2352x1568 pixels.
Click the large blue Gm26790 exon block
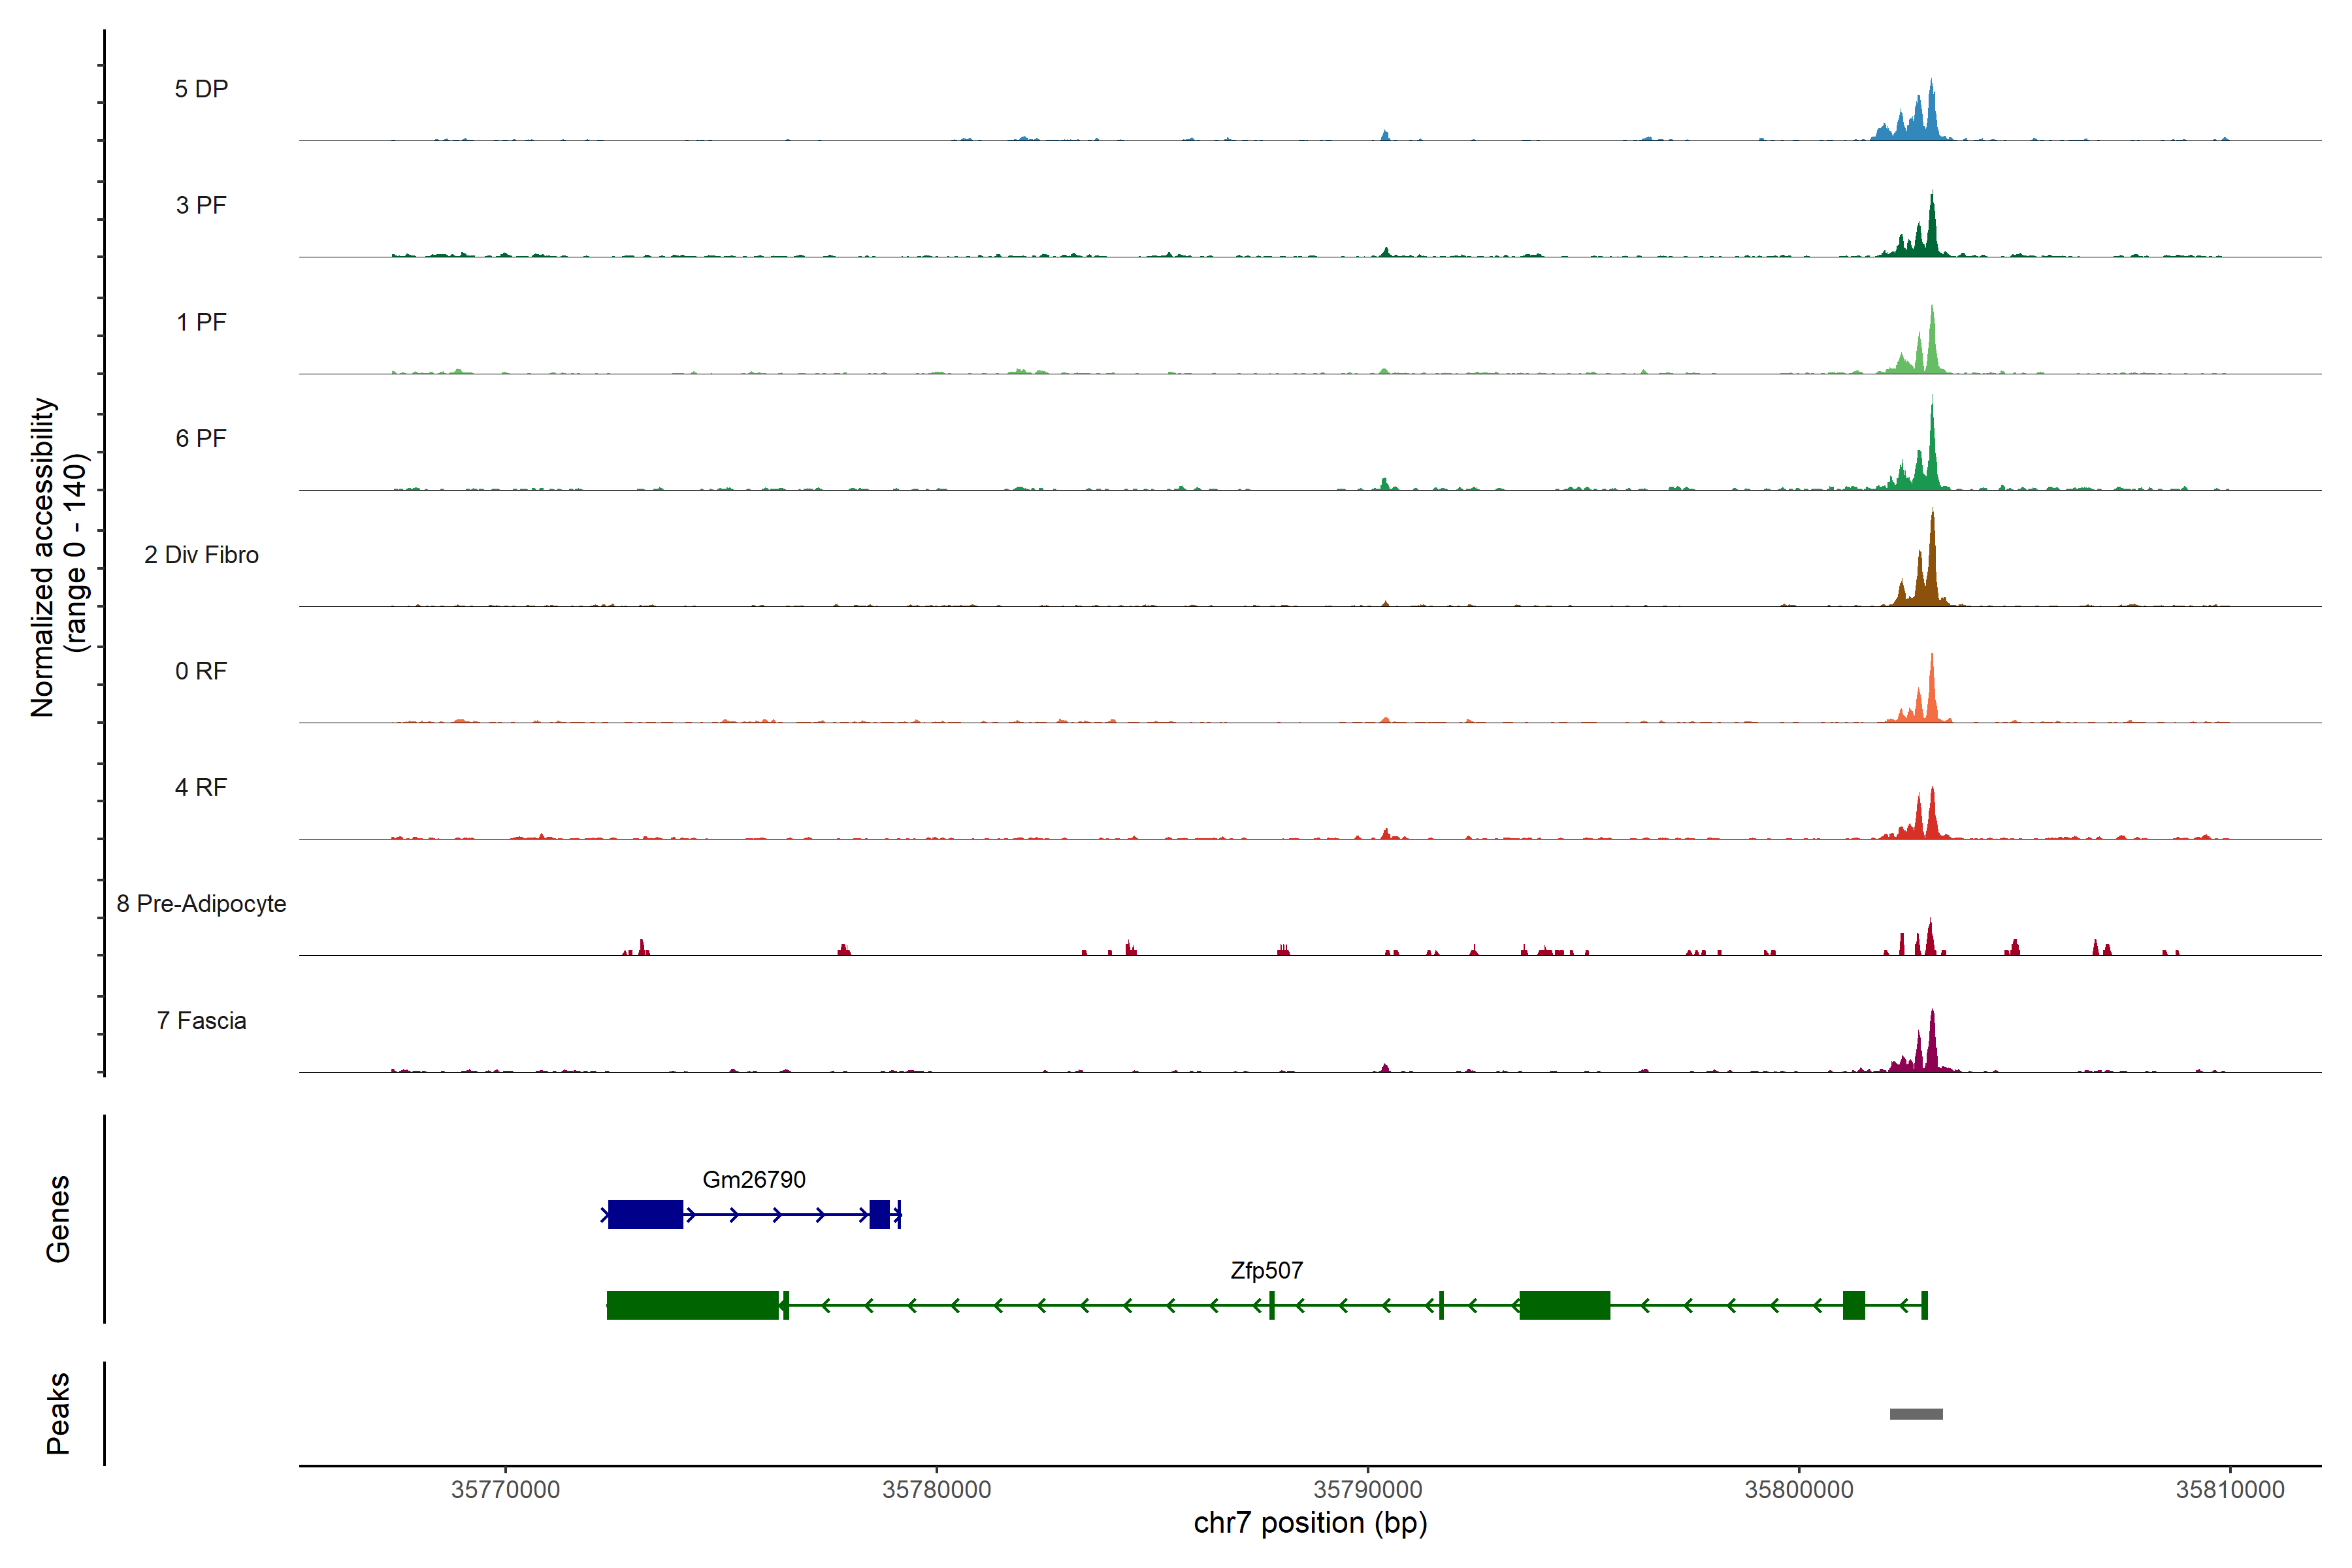point(645,1215)
